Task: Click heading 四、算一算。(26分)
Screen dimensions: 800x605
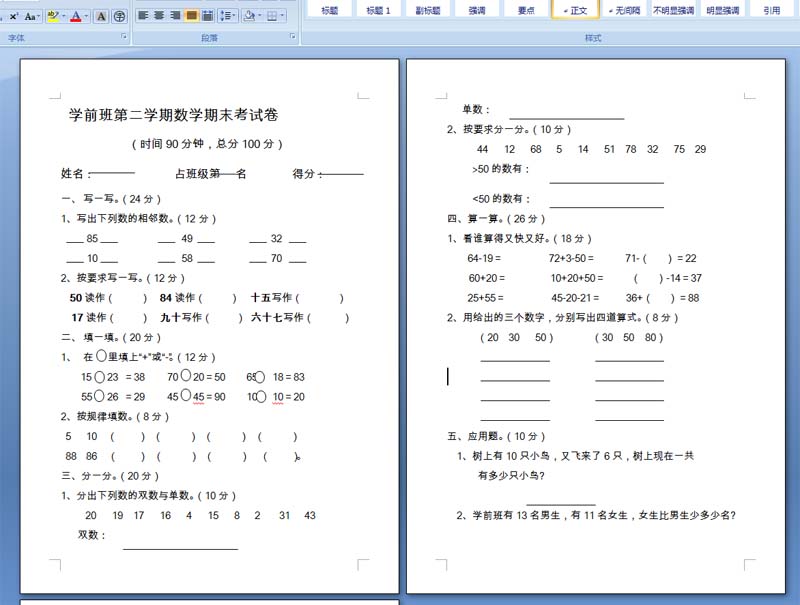Action: 496,219
